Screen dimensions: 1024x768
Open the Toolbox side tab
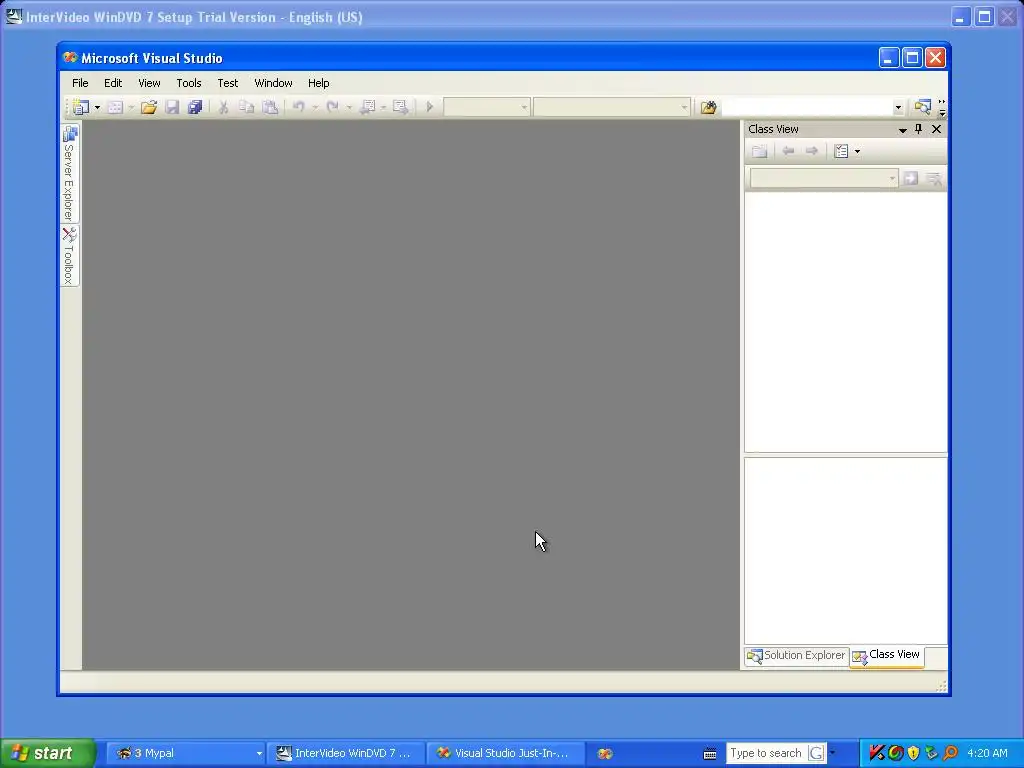[70, 256]
